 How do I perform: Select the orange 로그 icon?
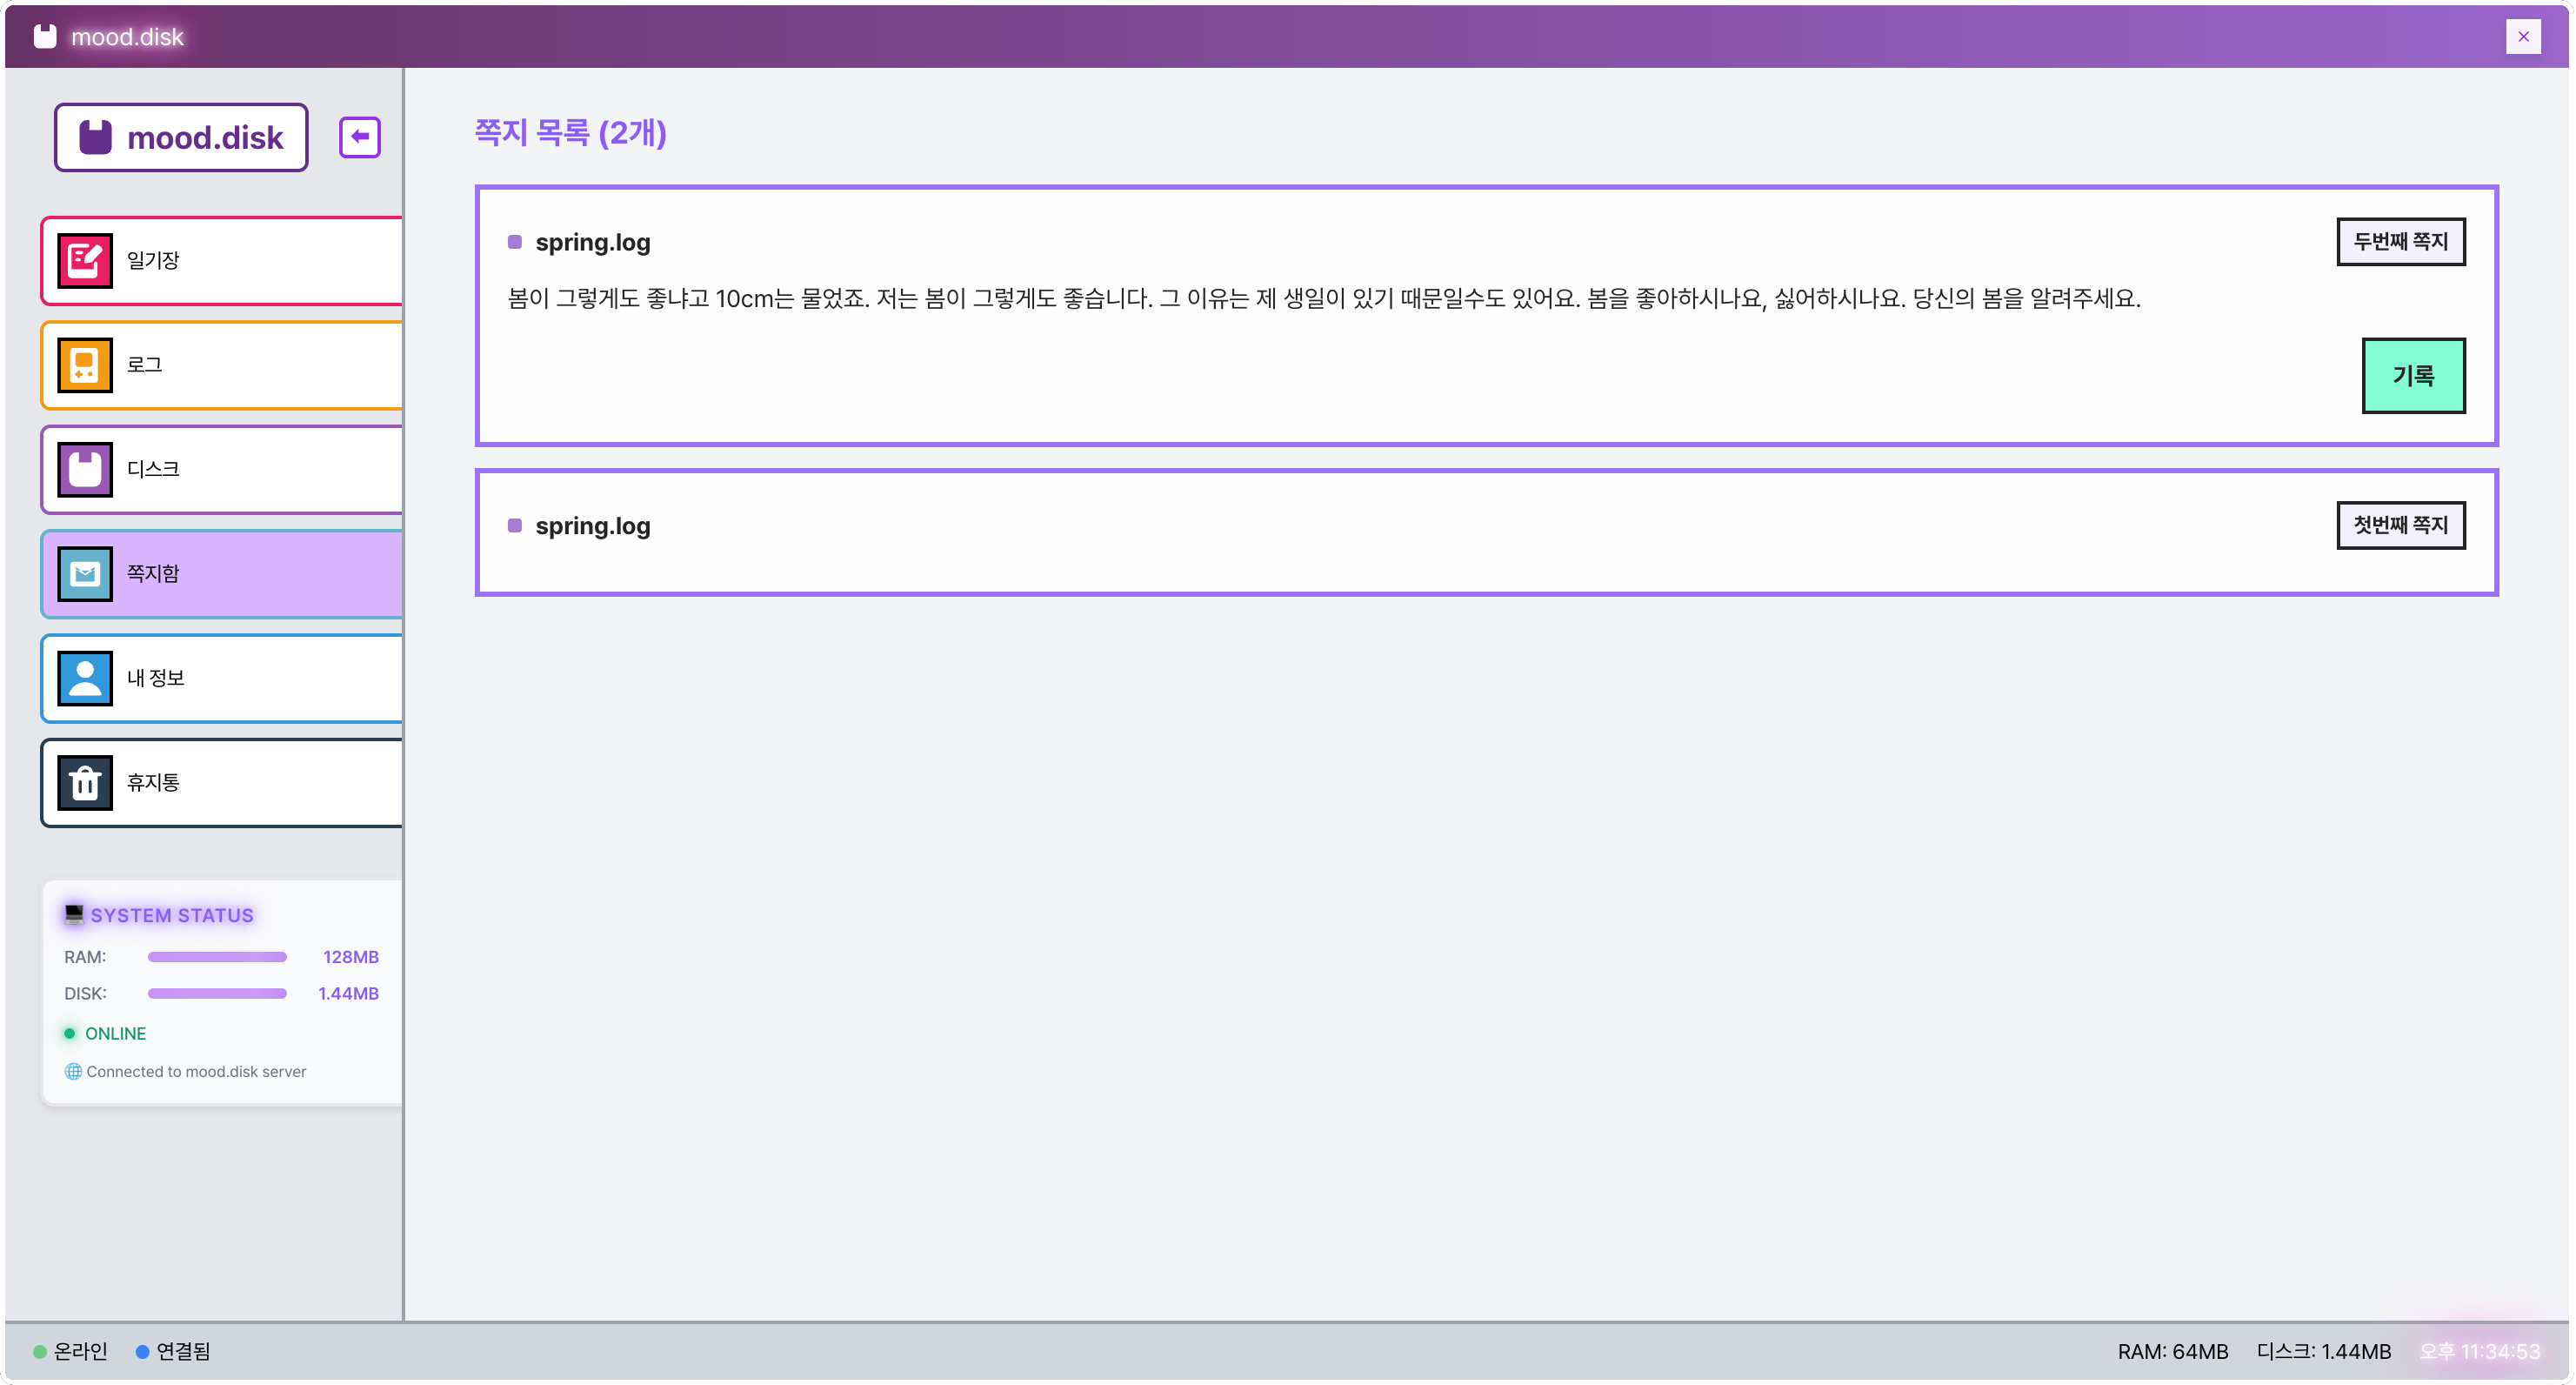[x=85, y=365]
